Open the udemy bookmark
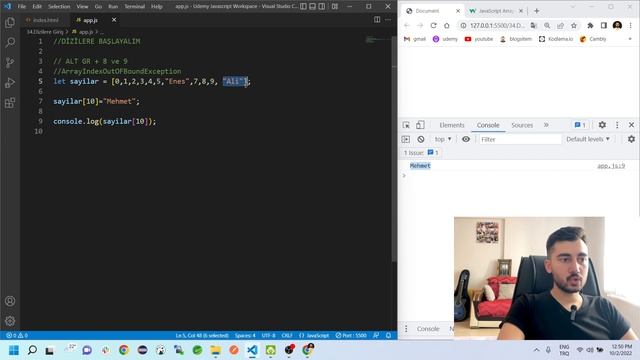The image size is (640, 360). 445,39
